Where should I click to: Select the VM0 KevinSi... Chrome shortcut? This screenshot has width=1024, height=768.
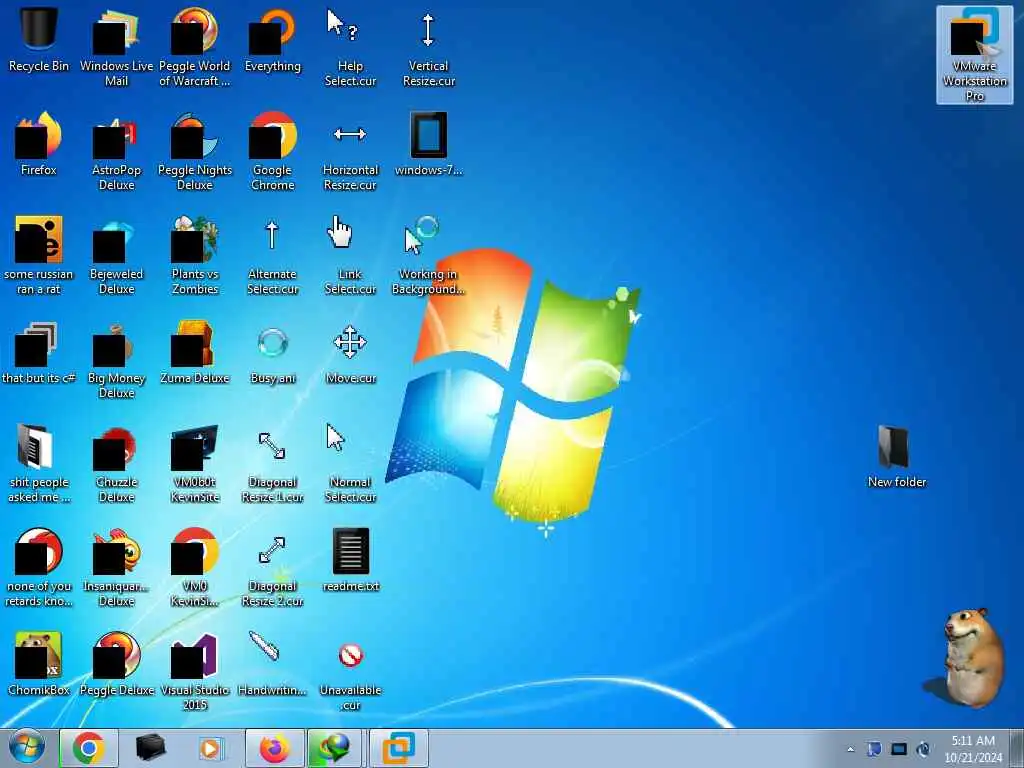[195, 568]
